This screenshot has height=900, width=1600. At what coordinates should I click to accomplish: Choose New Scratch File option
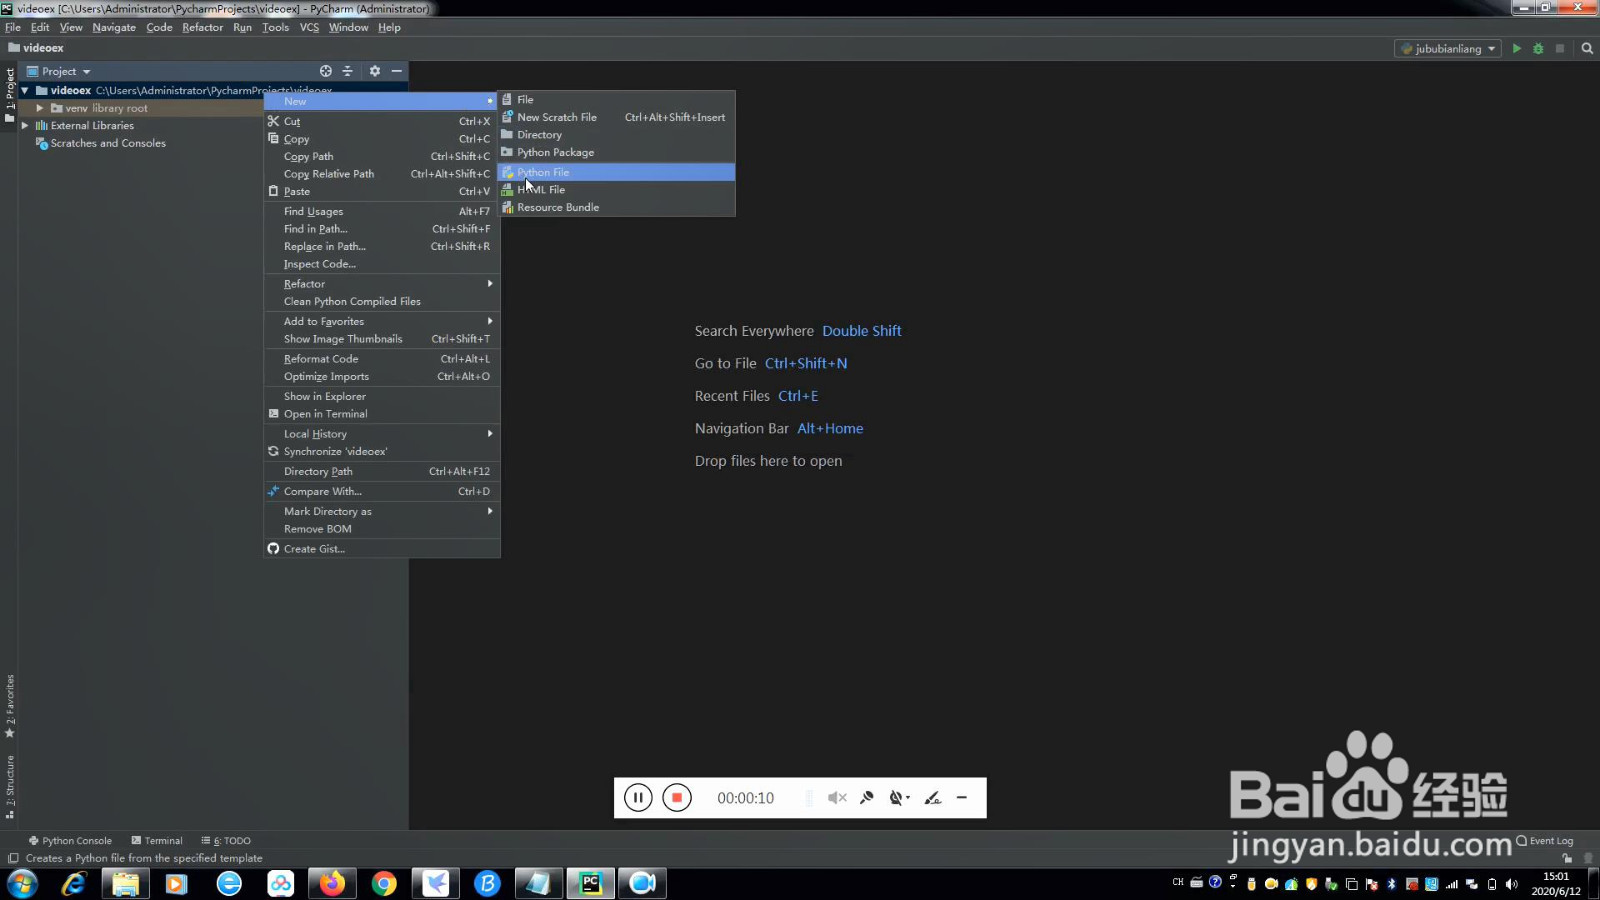coord(616,117)
